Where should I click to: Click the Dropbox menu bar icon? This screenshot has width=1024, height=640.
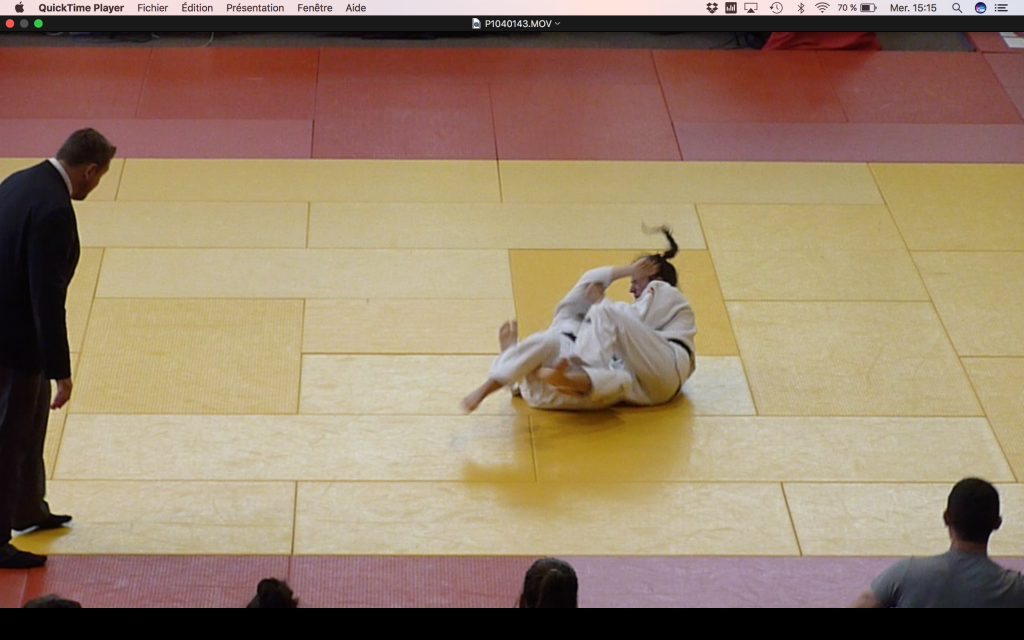pyautogui.click(x=712, y=8)
